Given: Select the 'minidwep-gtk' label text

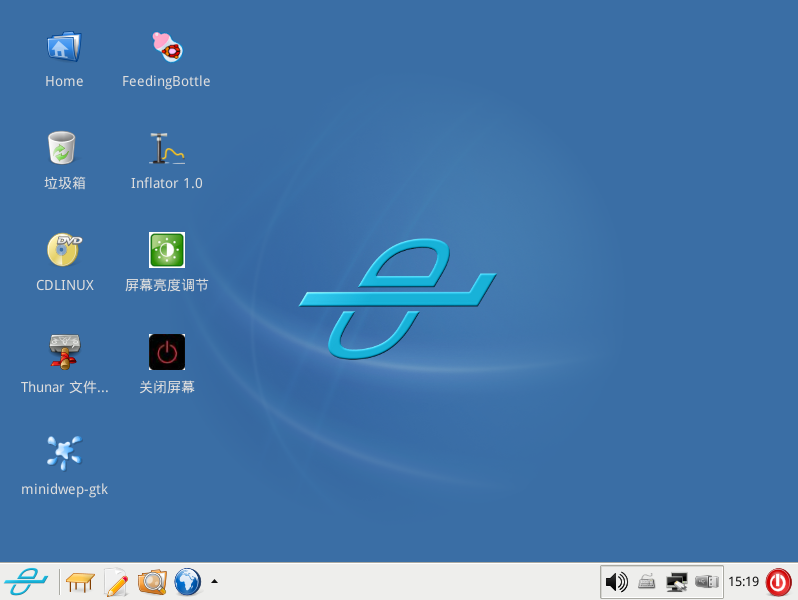Looking at the screenshot, I should tap(64, 490).
